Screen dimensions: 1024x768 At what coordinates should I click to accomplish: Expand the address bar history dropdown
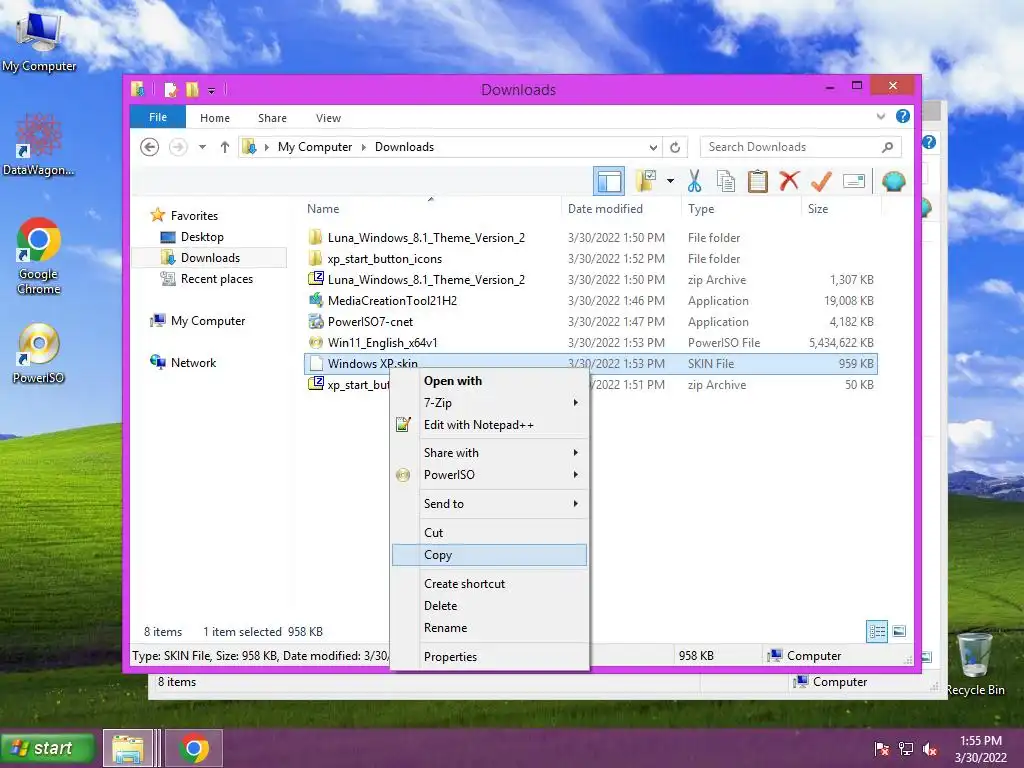653,148
